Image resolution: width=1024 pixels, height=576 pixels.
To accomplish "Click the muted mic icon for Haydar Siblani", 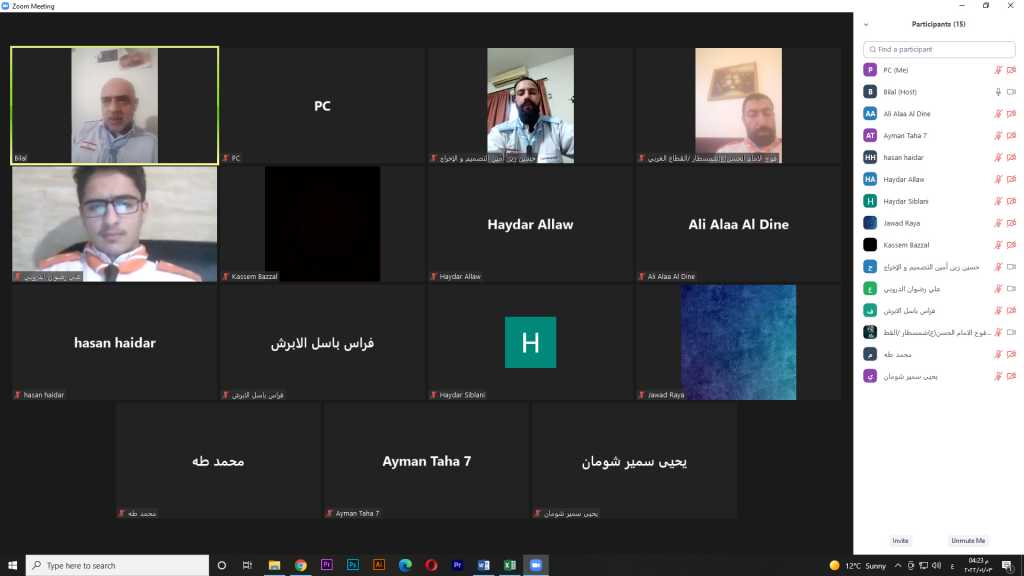I will (997, 201).
